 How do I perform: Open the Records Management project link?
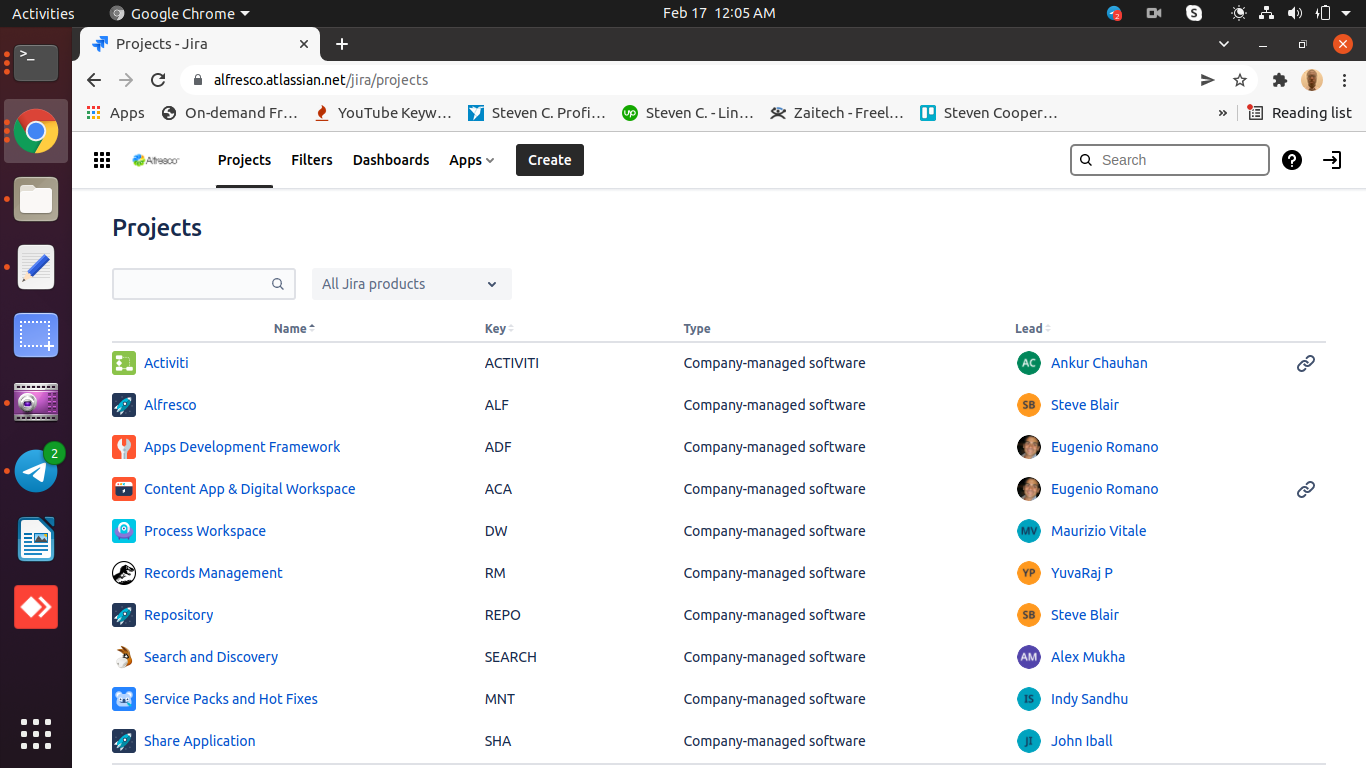(x=213, y=573)
